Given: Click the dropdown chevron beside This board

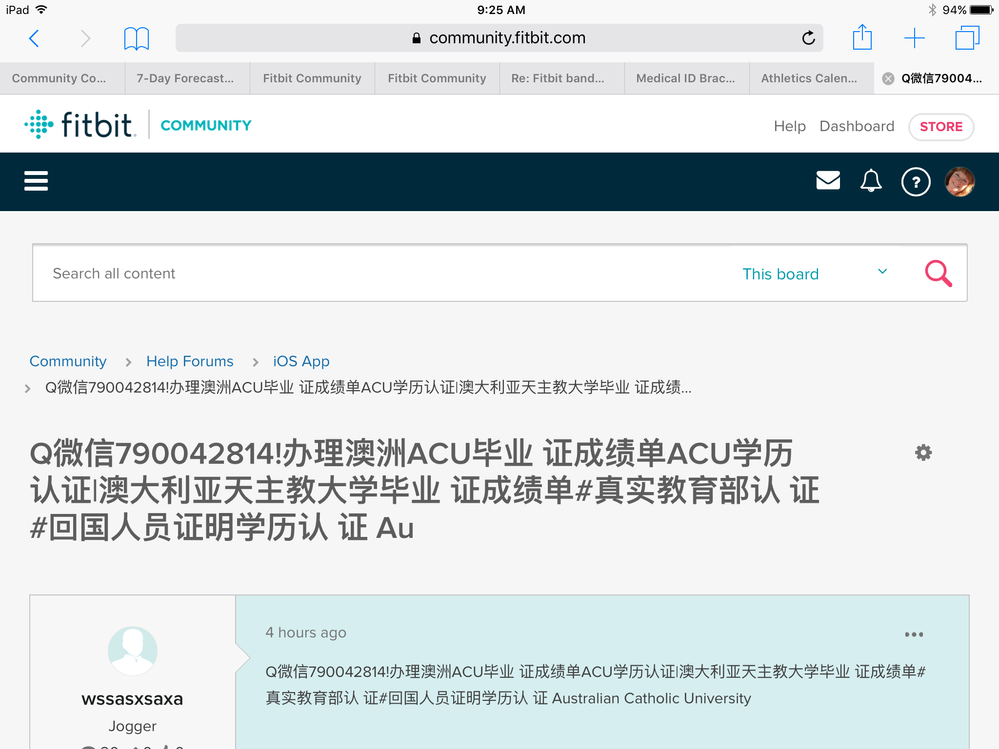Looking at the screenshot, I should pyautogui.click(x=882, y=271).
